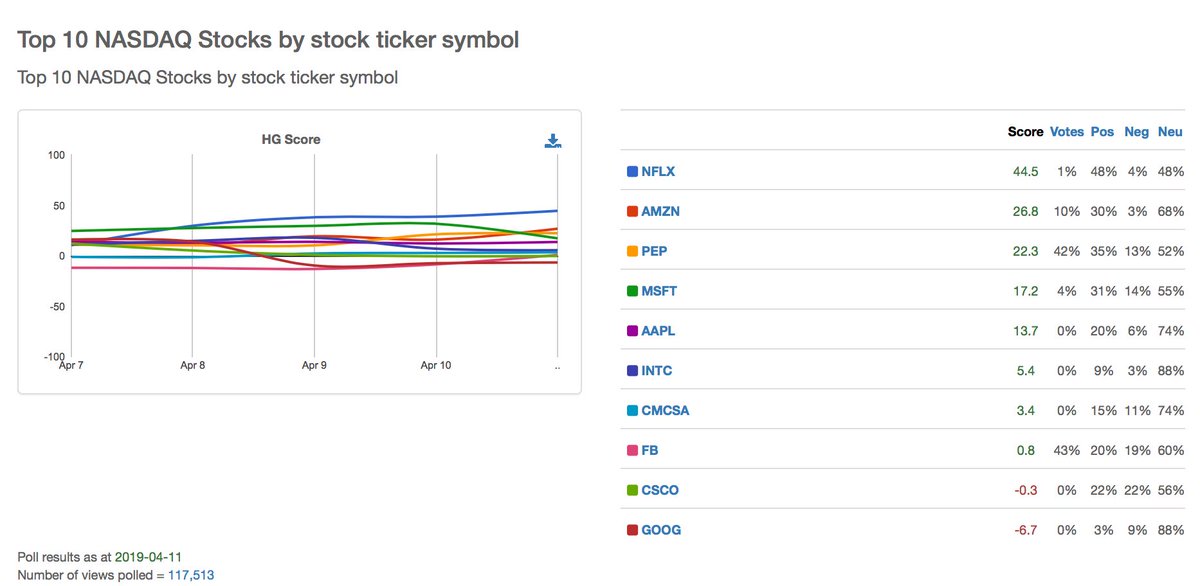Screen dimensions: 1200x586
Task: Click the GOOG score value -6.7
Action: click(x=1027, y=530)
